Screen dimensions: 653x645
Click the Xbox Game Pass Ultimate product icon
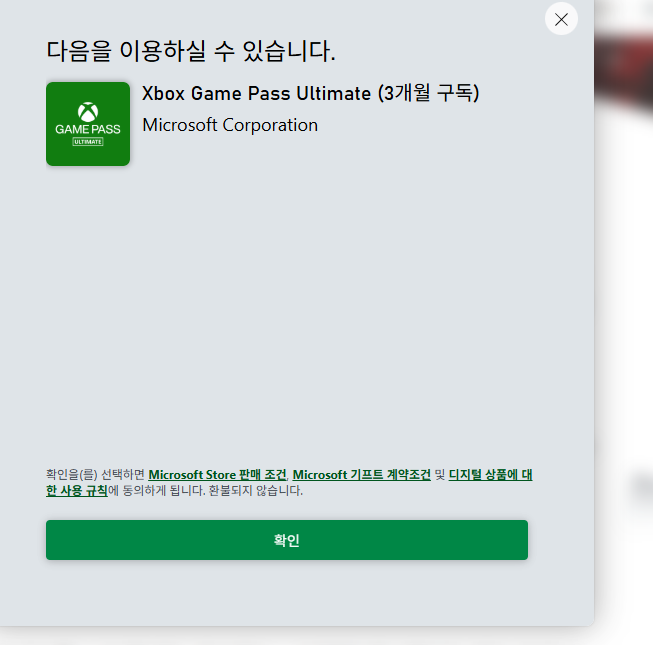tap(88, 124)
